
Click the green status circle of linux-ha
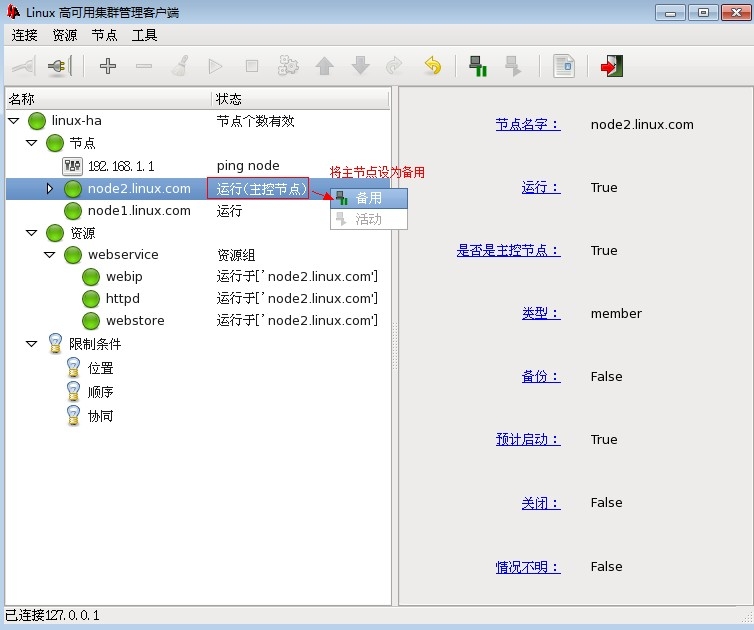(x=37, y=121)
